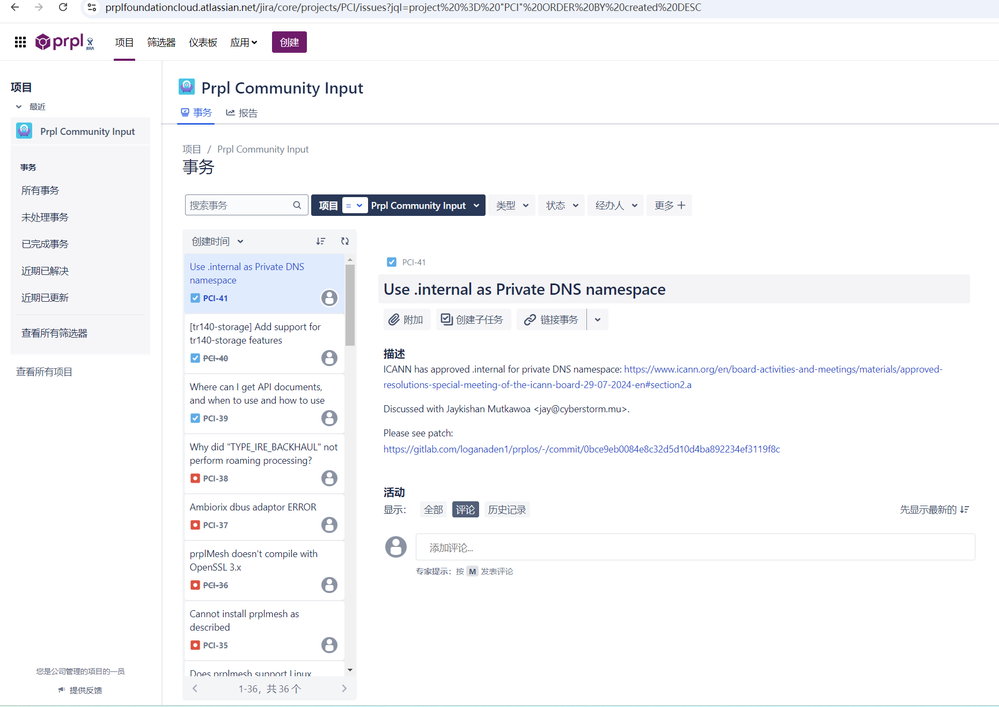999x707 pixels.
Task: Click assignee avatar on PCI-41 card
Action: (x=329, y=297)
